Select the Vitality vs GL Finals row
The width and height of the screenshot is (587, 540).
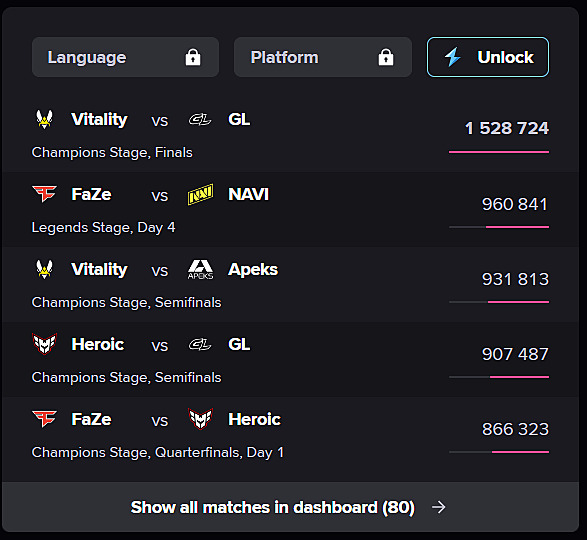(291, 135)
